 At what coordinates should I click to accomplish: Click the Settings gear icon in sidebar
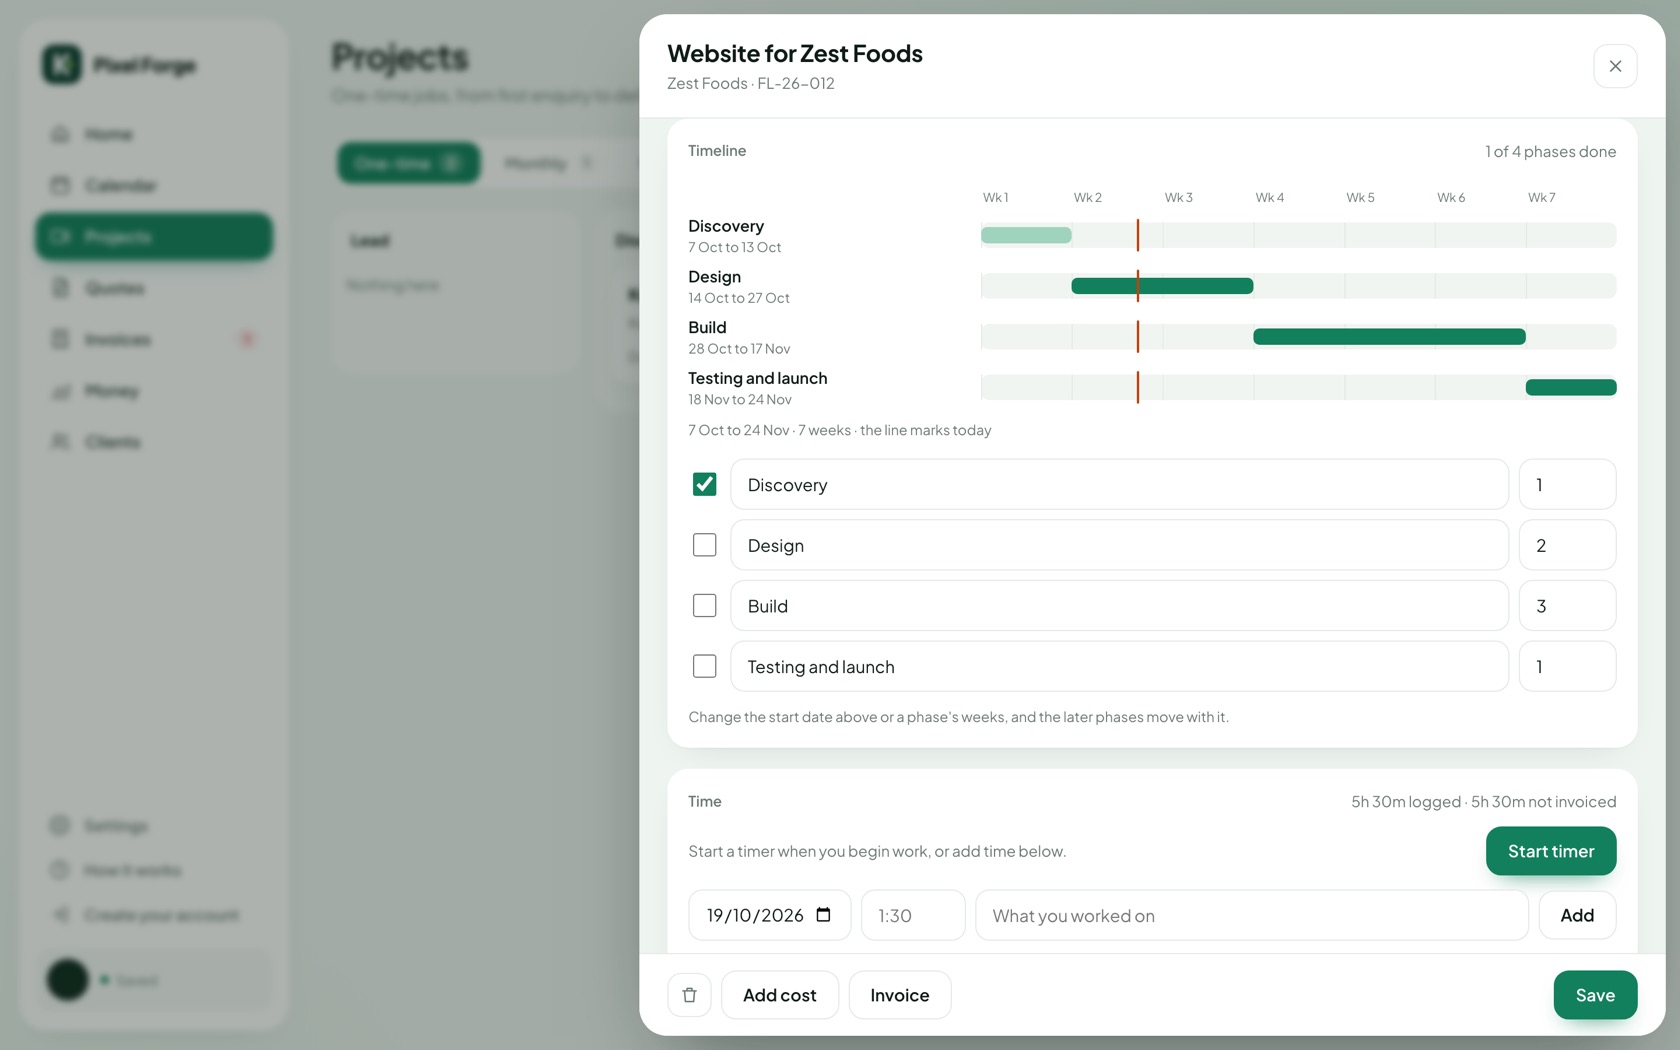point(60,826)
